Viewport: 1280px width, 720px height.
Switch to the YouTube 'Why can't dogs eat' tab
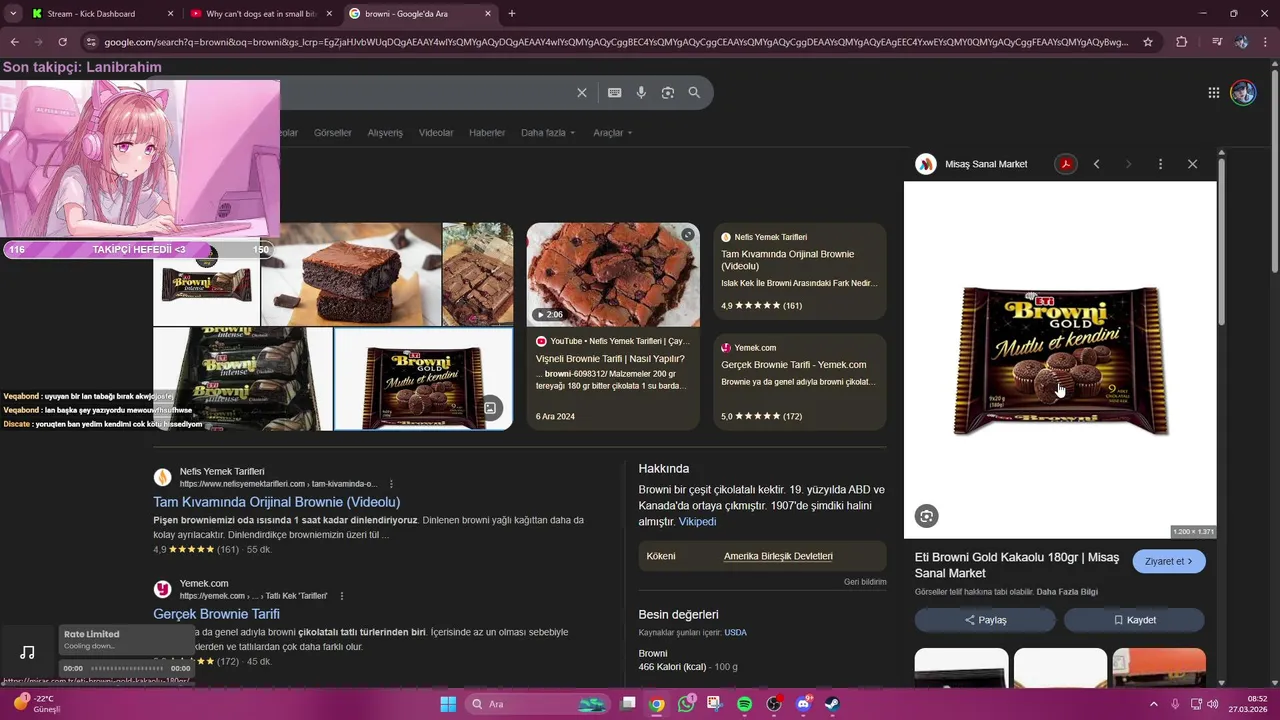[x=261, y=14]
